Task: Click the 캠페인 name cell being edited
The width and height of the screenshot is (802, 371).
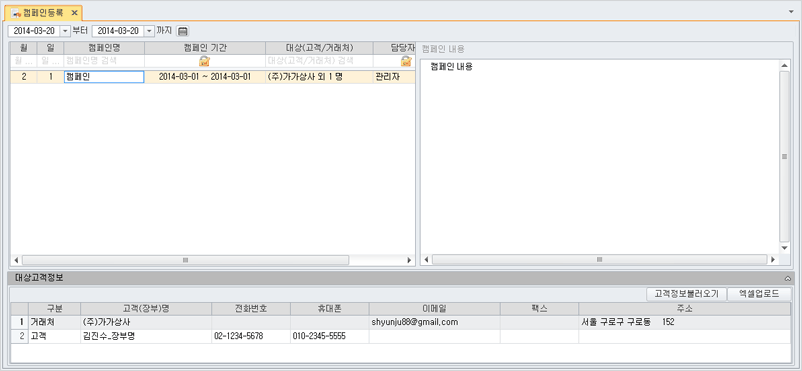Action: [x=104, y=77]
